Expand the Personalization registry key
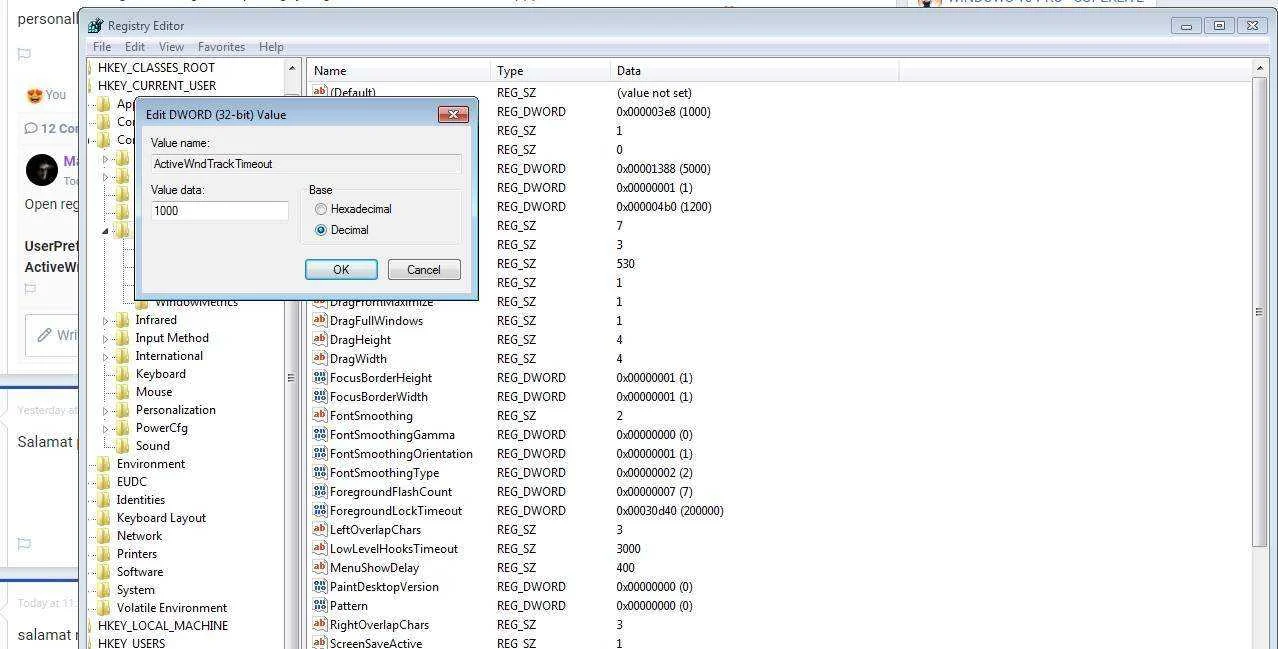Image resolution: width=1278 pixels, height=649 pixels. click(x=106, y=411)
